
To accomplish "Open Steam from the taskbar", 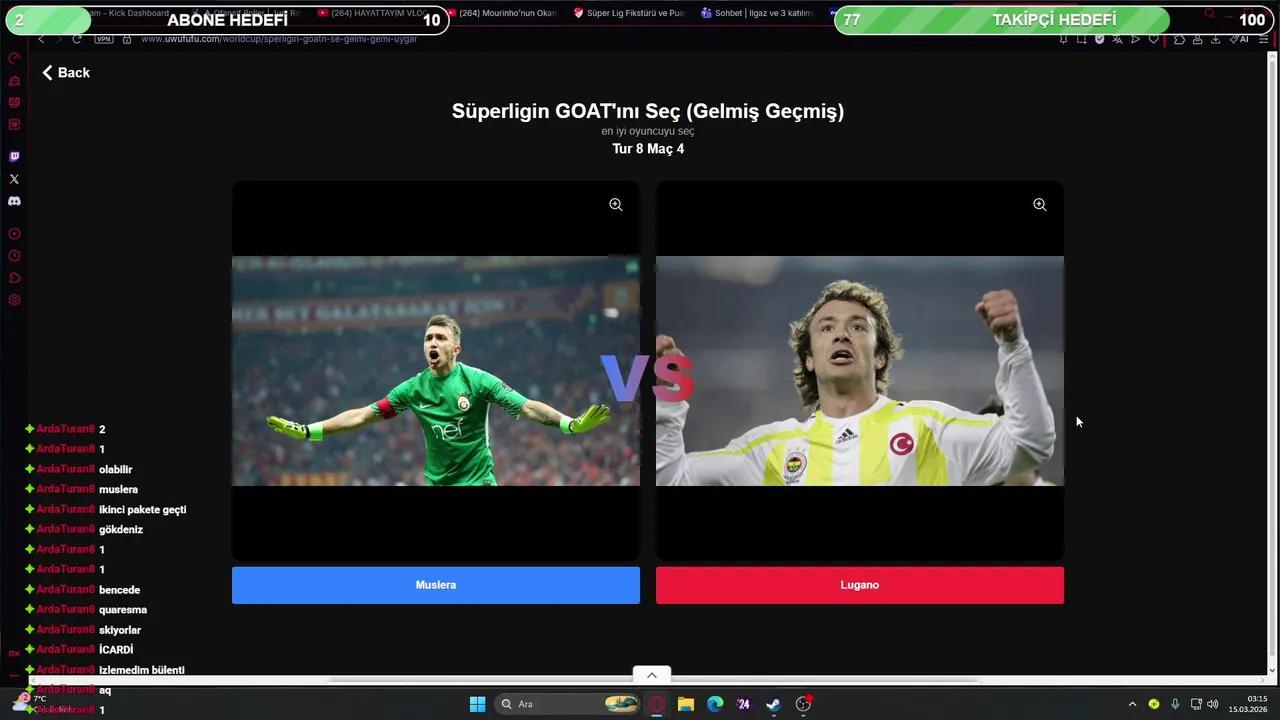I will (773, 704).
